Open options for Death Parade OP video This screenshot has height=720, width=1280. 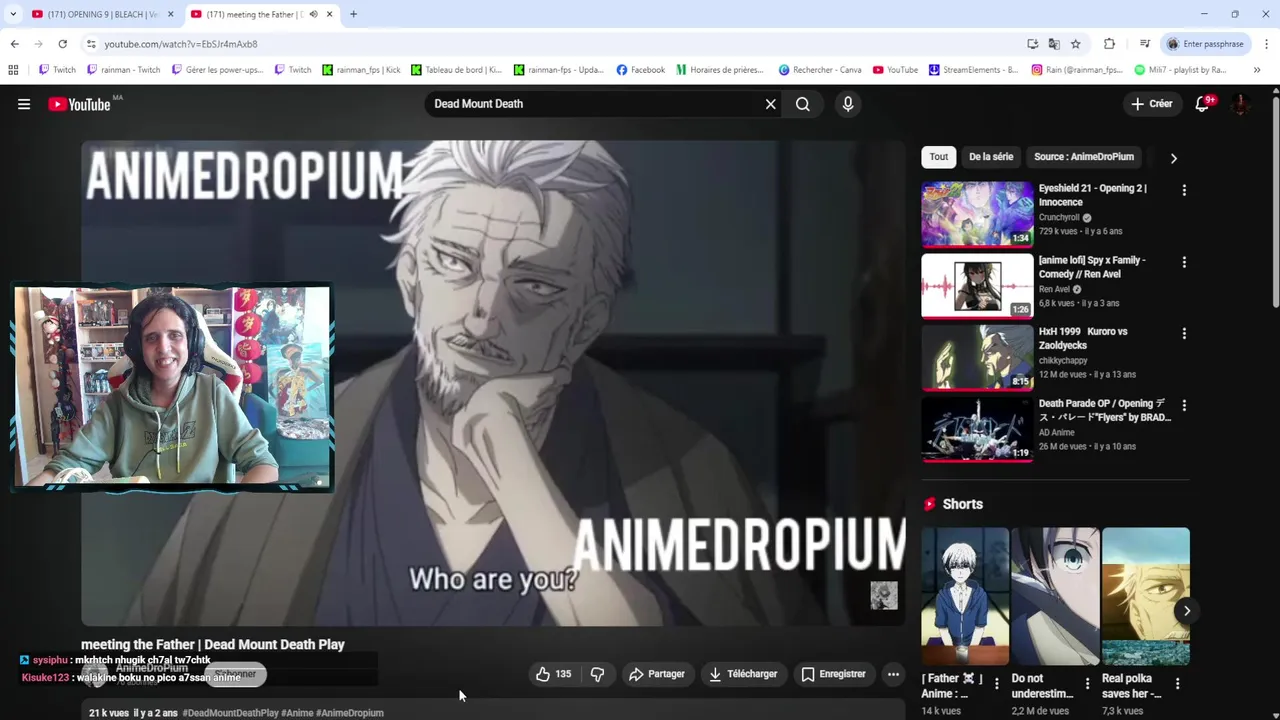1184,406
